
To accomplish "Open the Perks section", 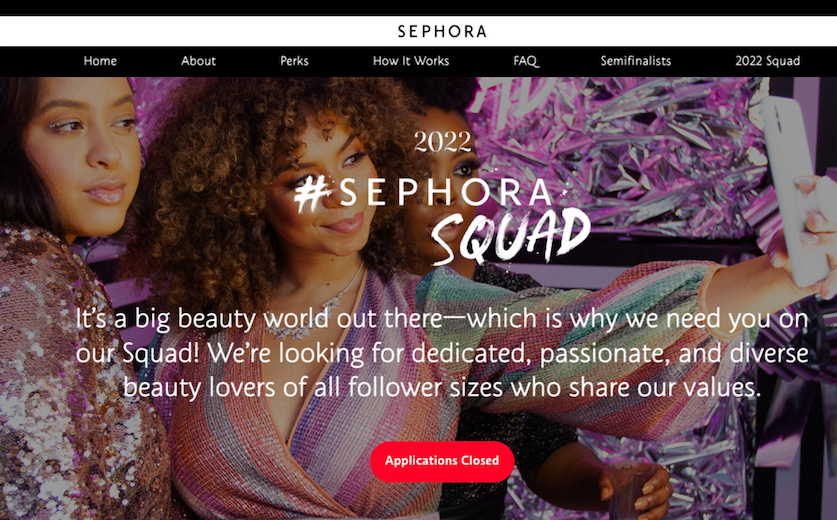I will click(x=294, y=61).
